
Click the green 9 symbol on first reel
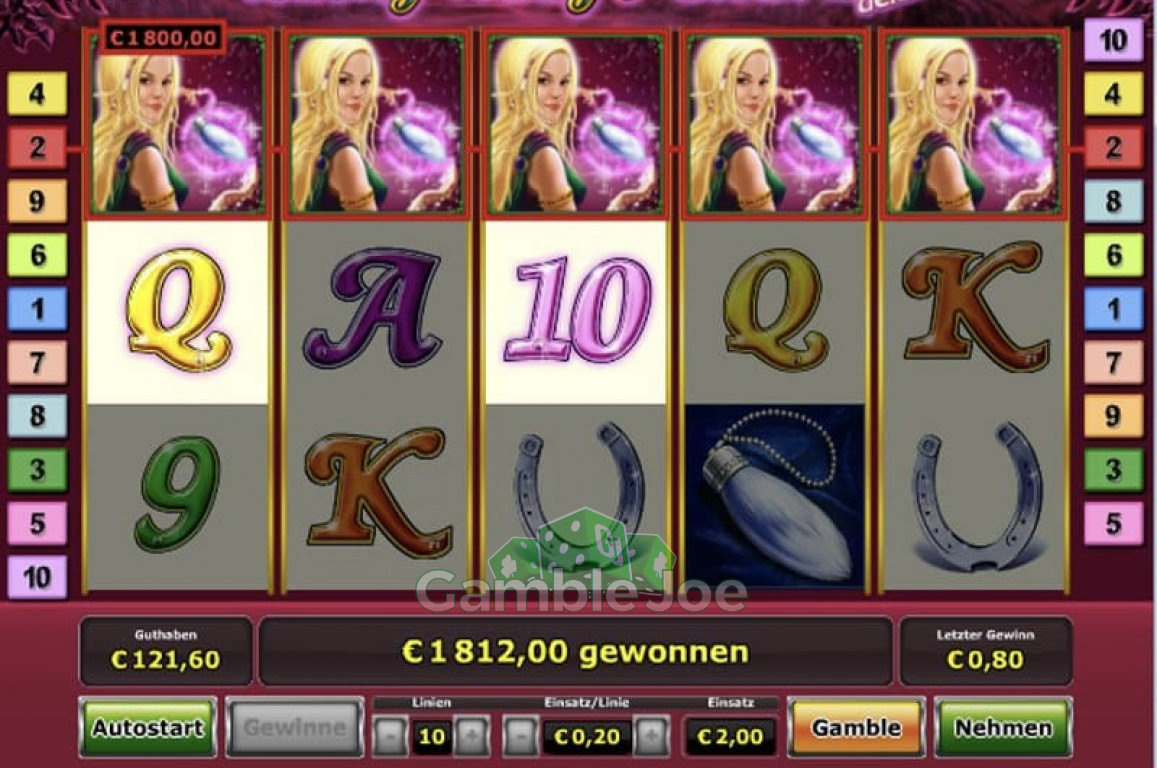point(177,494)
